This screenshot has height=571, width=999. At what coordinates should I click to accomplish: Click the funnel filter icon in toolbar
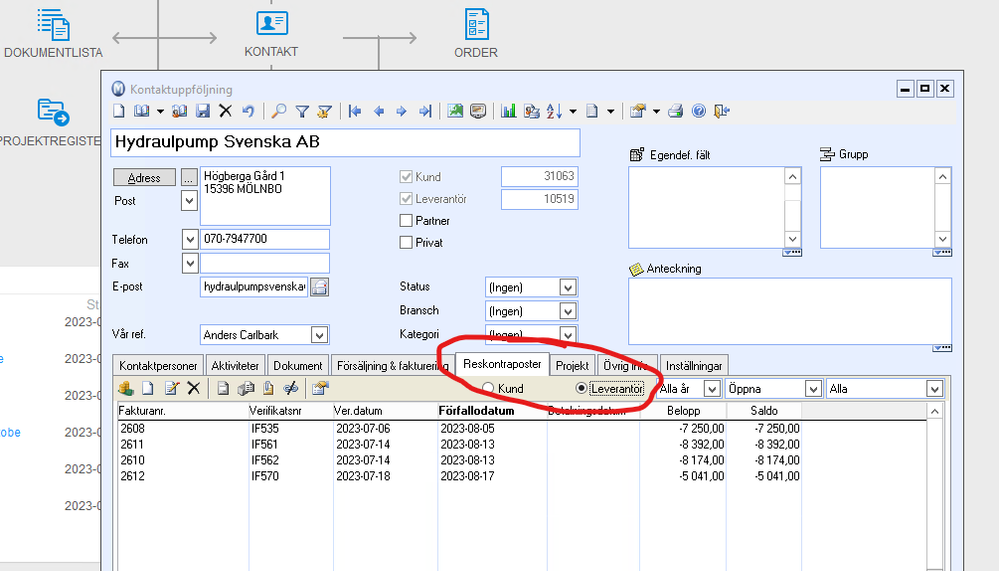point(302,112)
